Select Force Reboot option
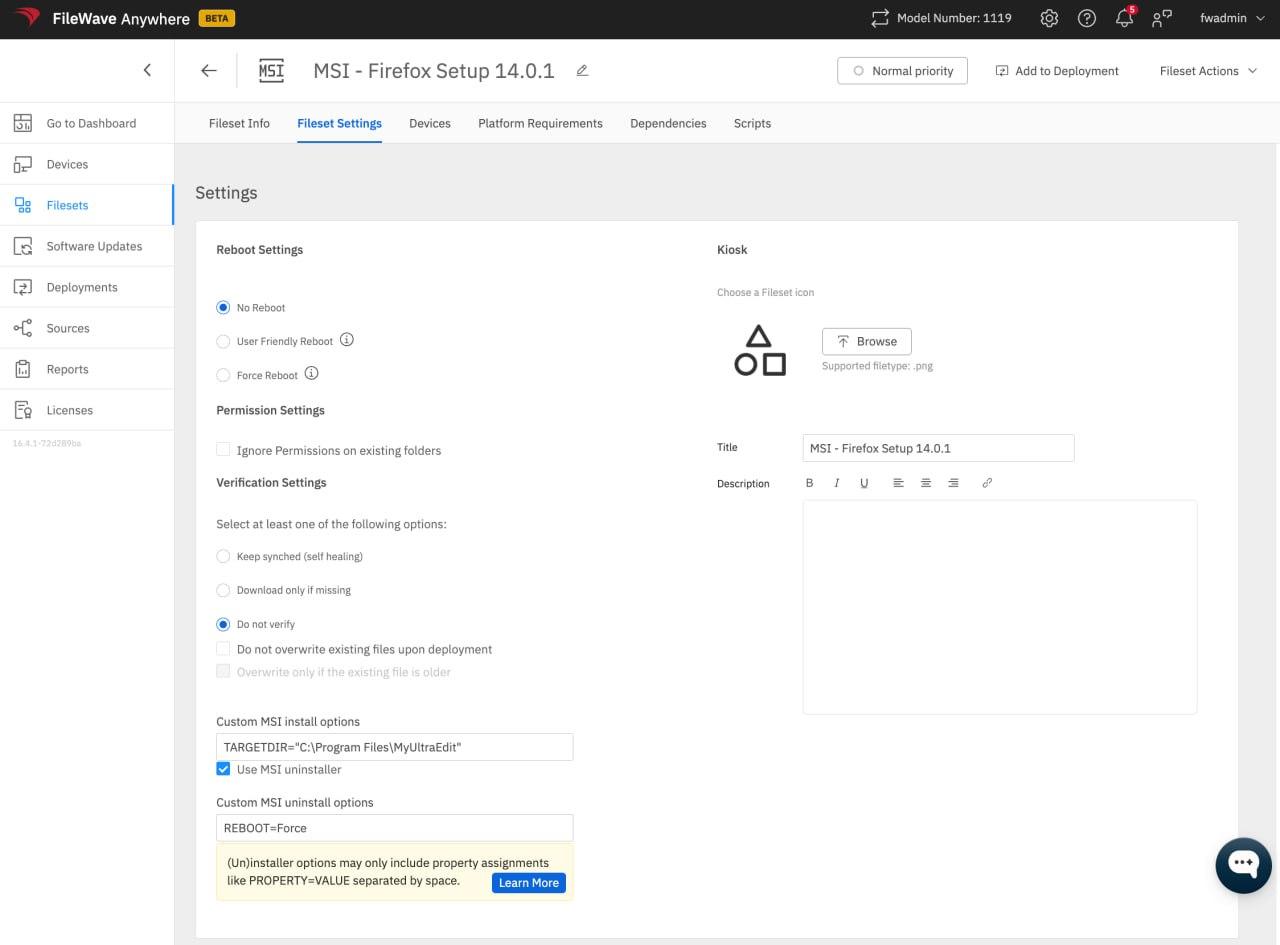 pyautogui.click(x=223, y=375)
